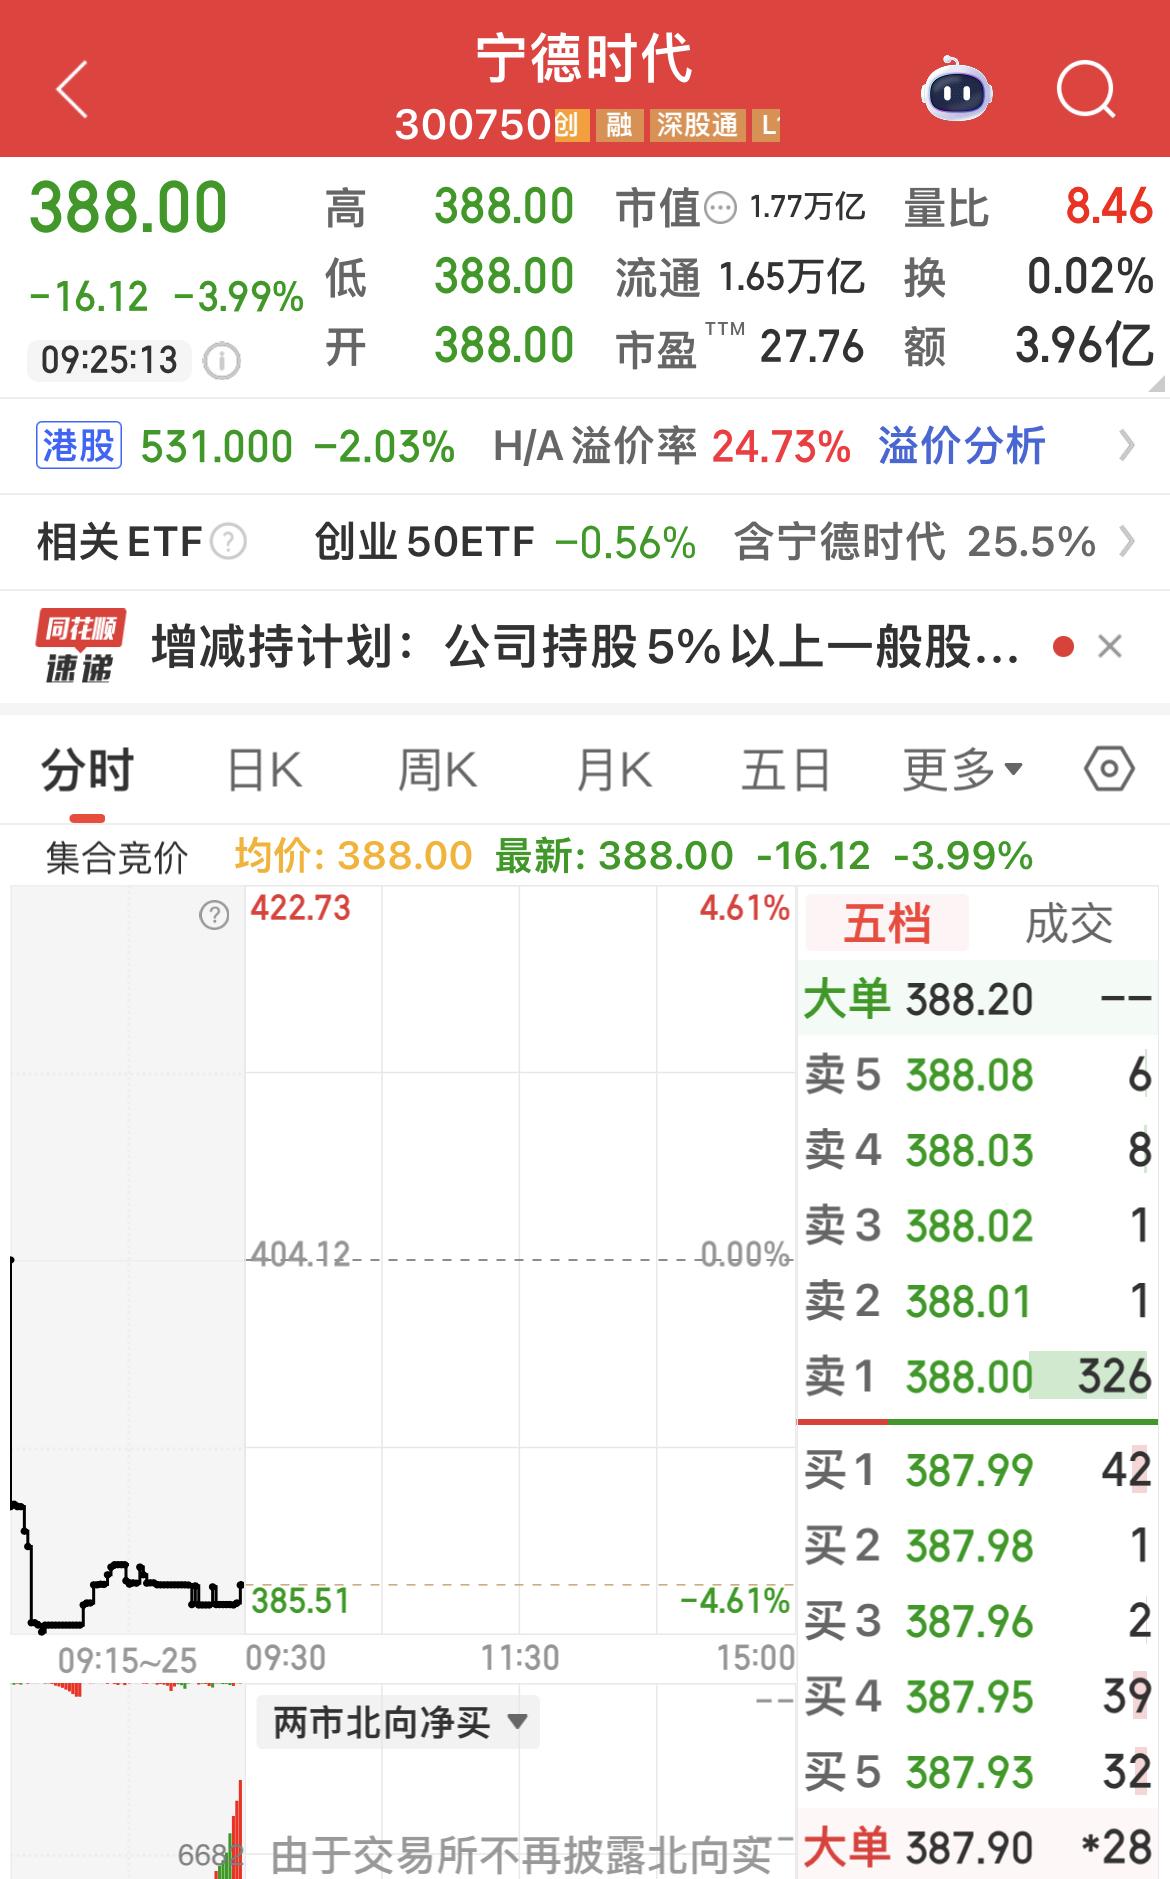
Task: Tap the 深股通 badge
Action: (x=697, y=125)
